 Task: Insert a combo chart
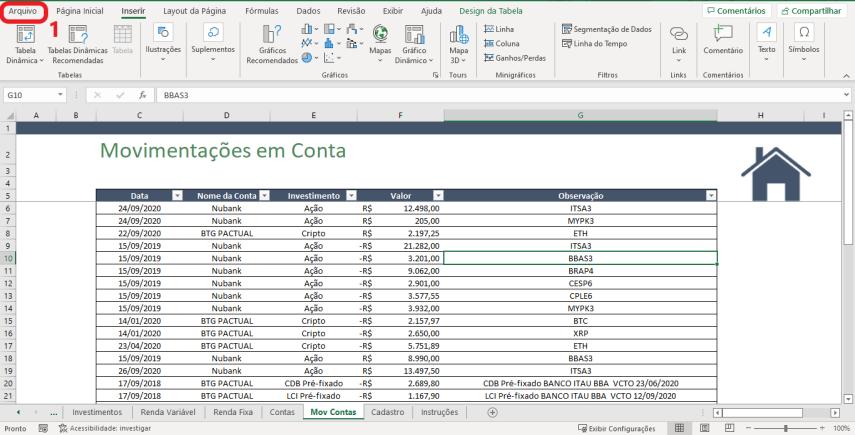tap(355, 43)
